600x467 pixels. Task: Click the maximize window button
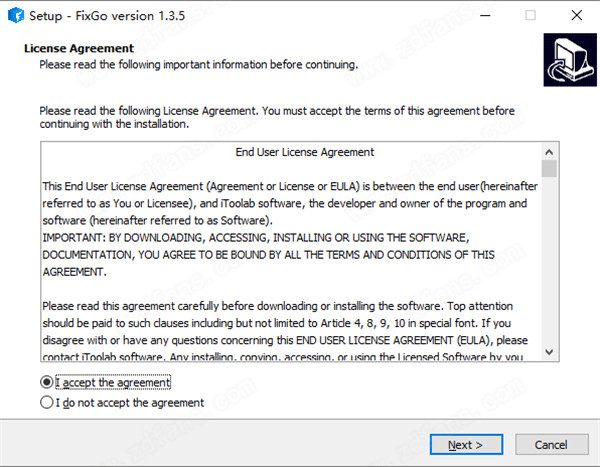coord(530,16)
